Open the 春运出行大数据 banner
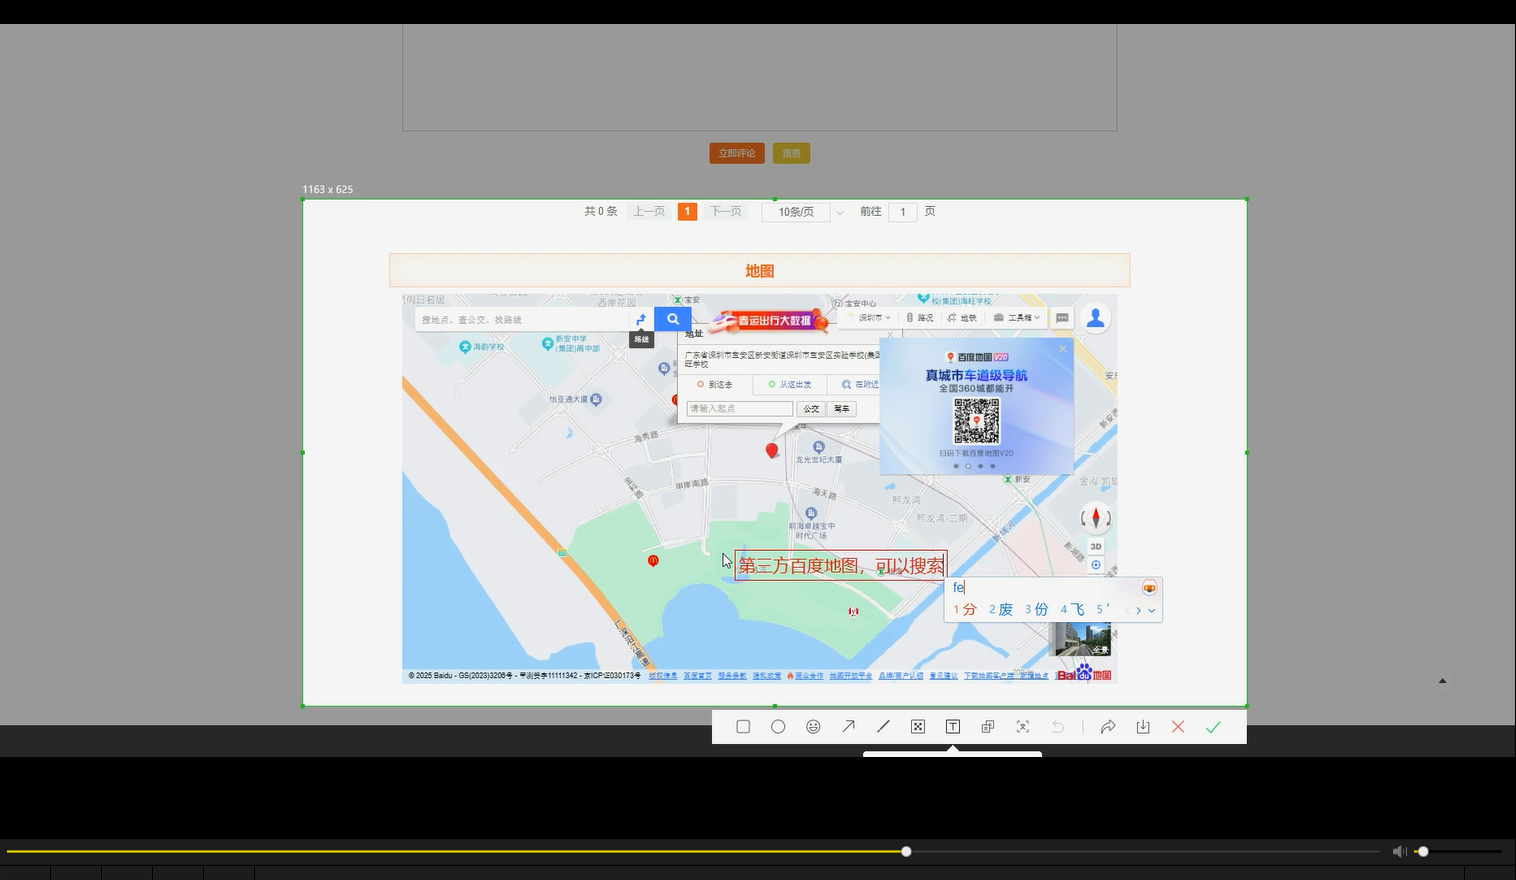Screen dimensions: 1516x880 [x=769, y=320]
